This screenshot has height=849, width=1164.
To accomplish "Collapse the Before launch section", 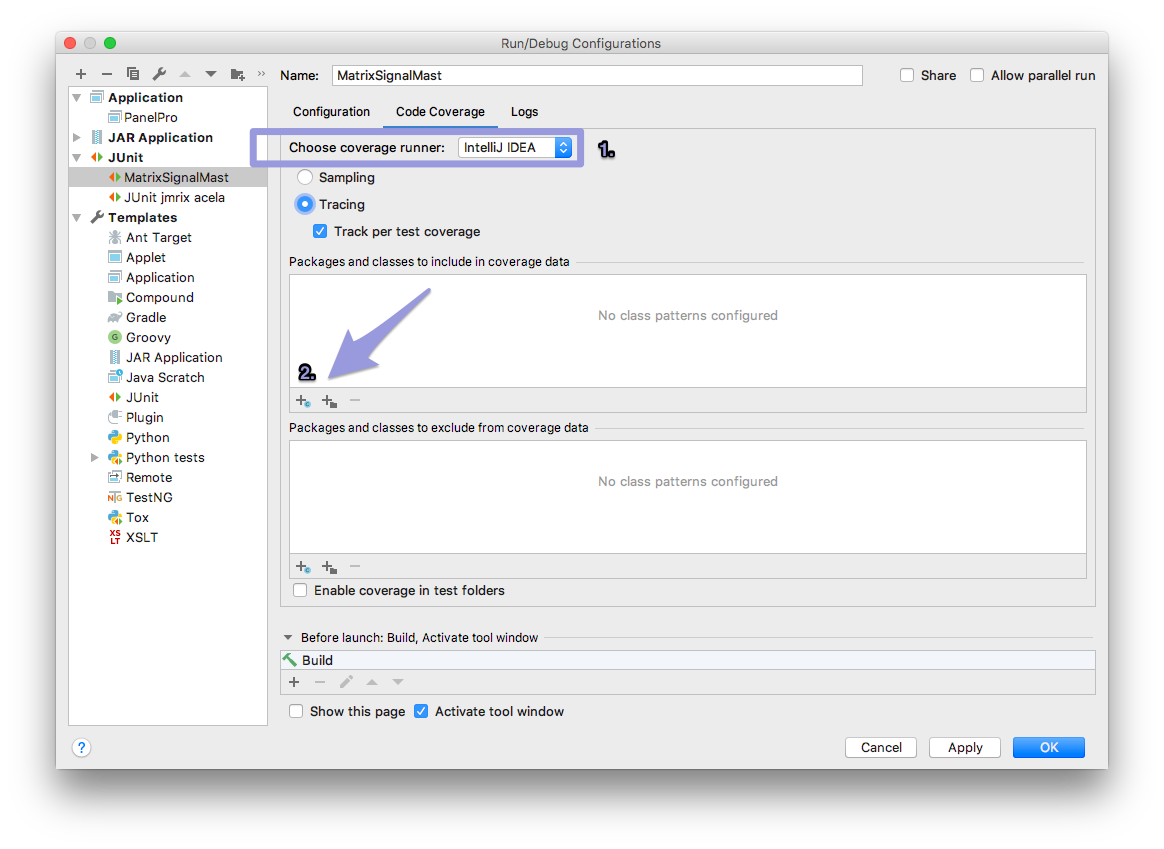I will click(289, 637).
